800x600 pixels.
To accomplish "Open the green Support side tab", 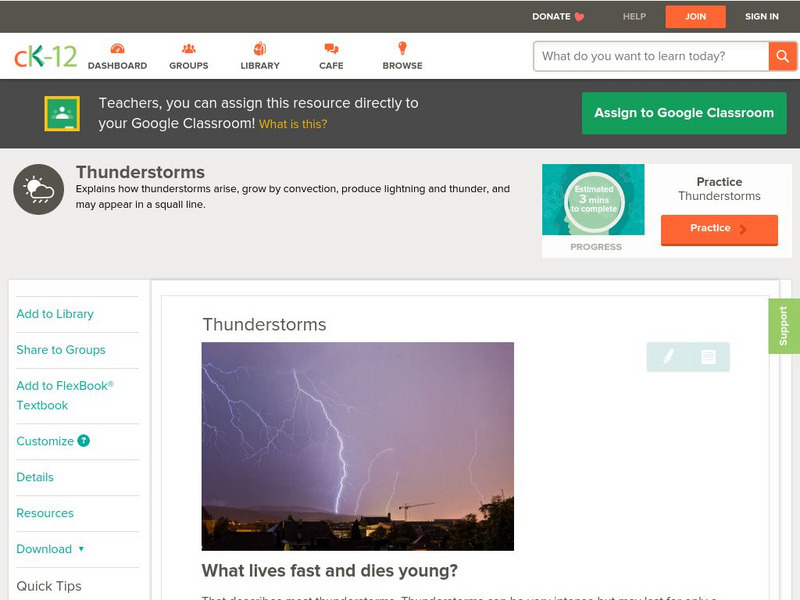I will (784, 326).
